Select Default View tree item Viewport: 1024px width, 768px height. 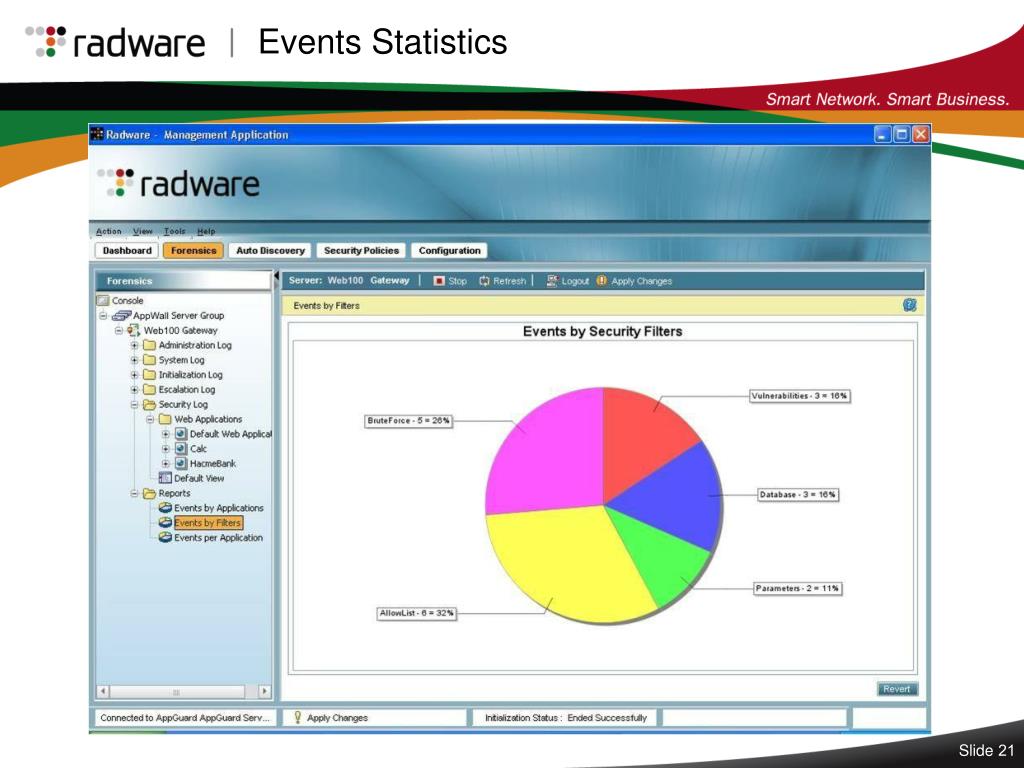pyautogui.click(x=199, y=478)
